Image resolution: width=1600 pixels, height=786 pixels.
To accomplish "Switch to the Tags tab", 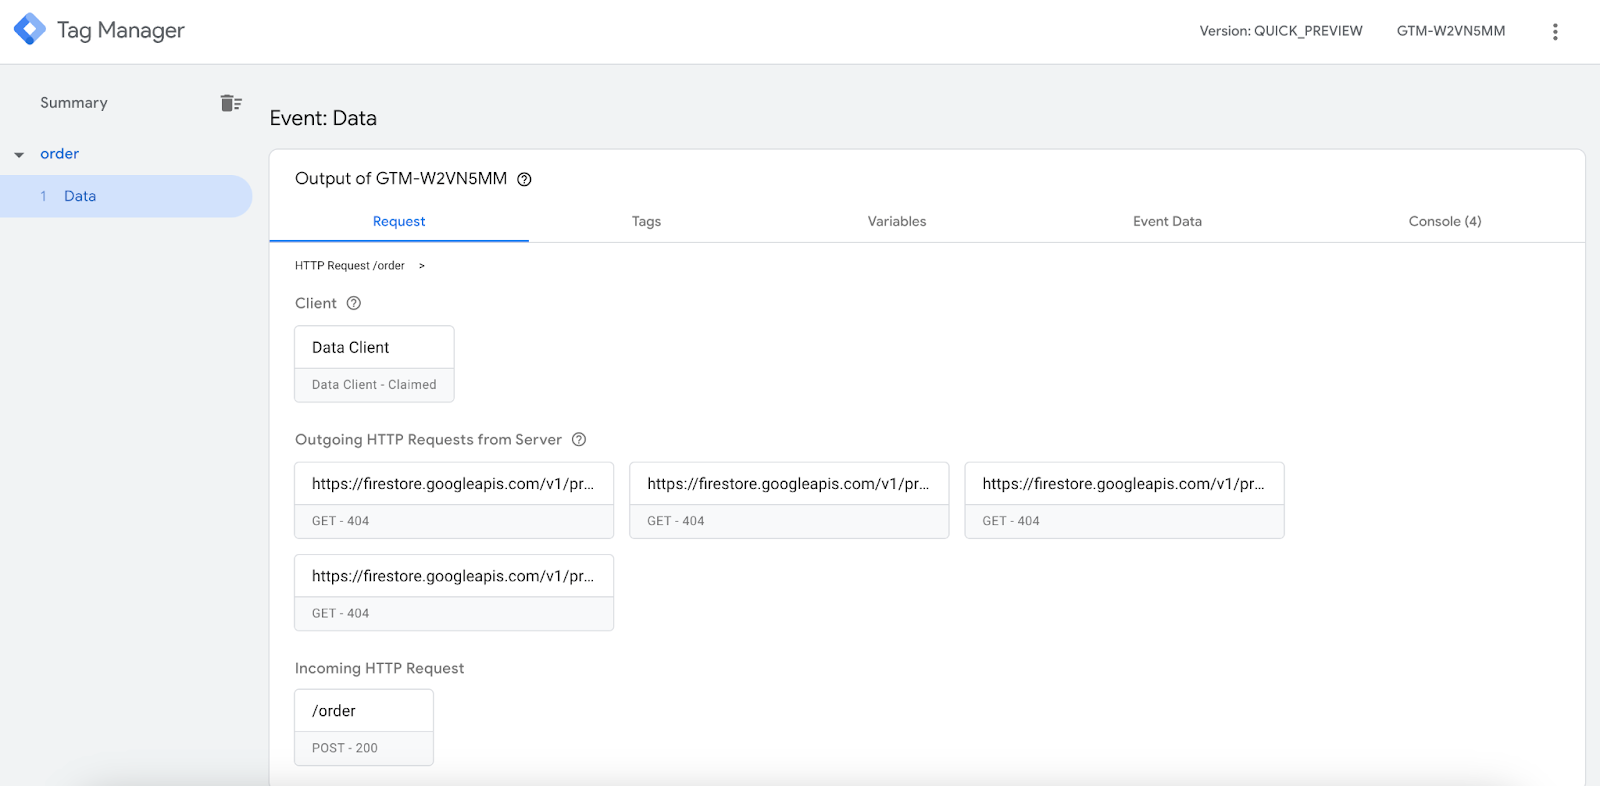I will coord(646,221).
